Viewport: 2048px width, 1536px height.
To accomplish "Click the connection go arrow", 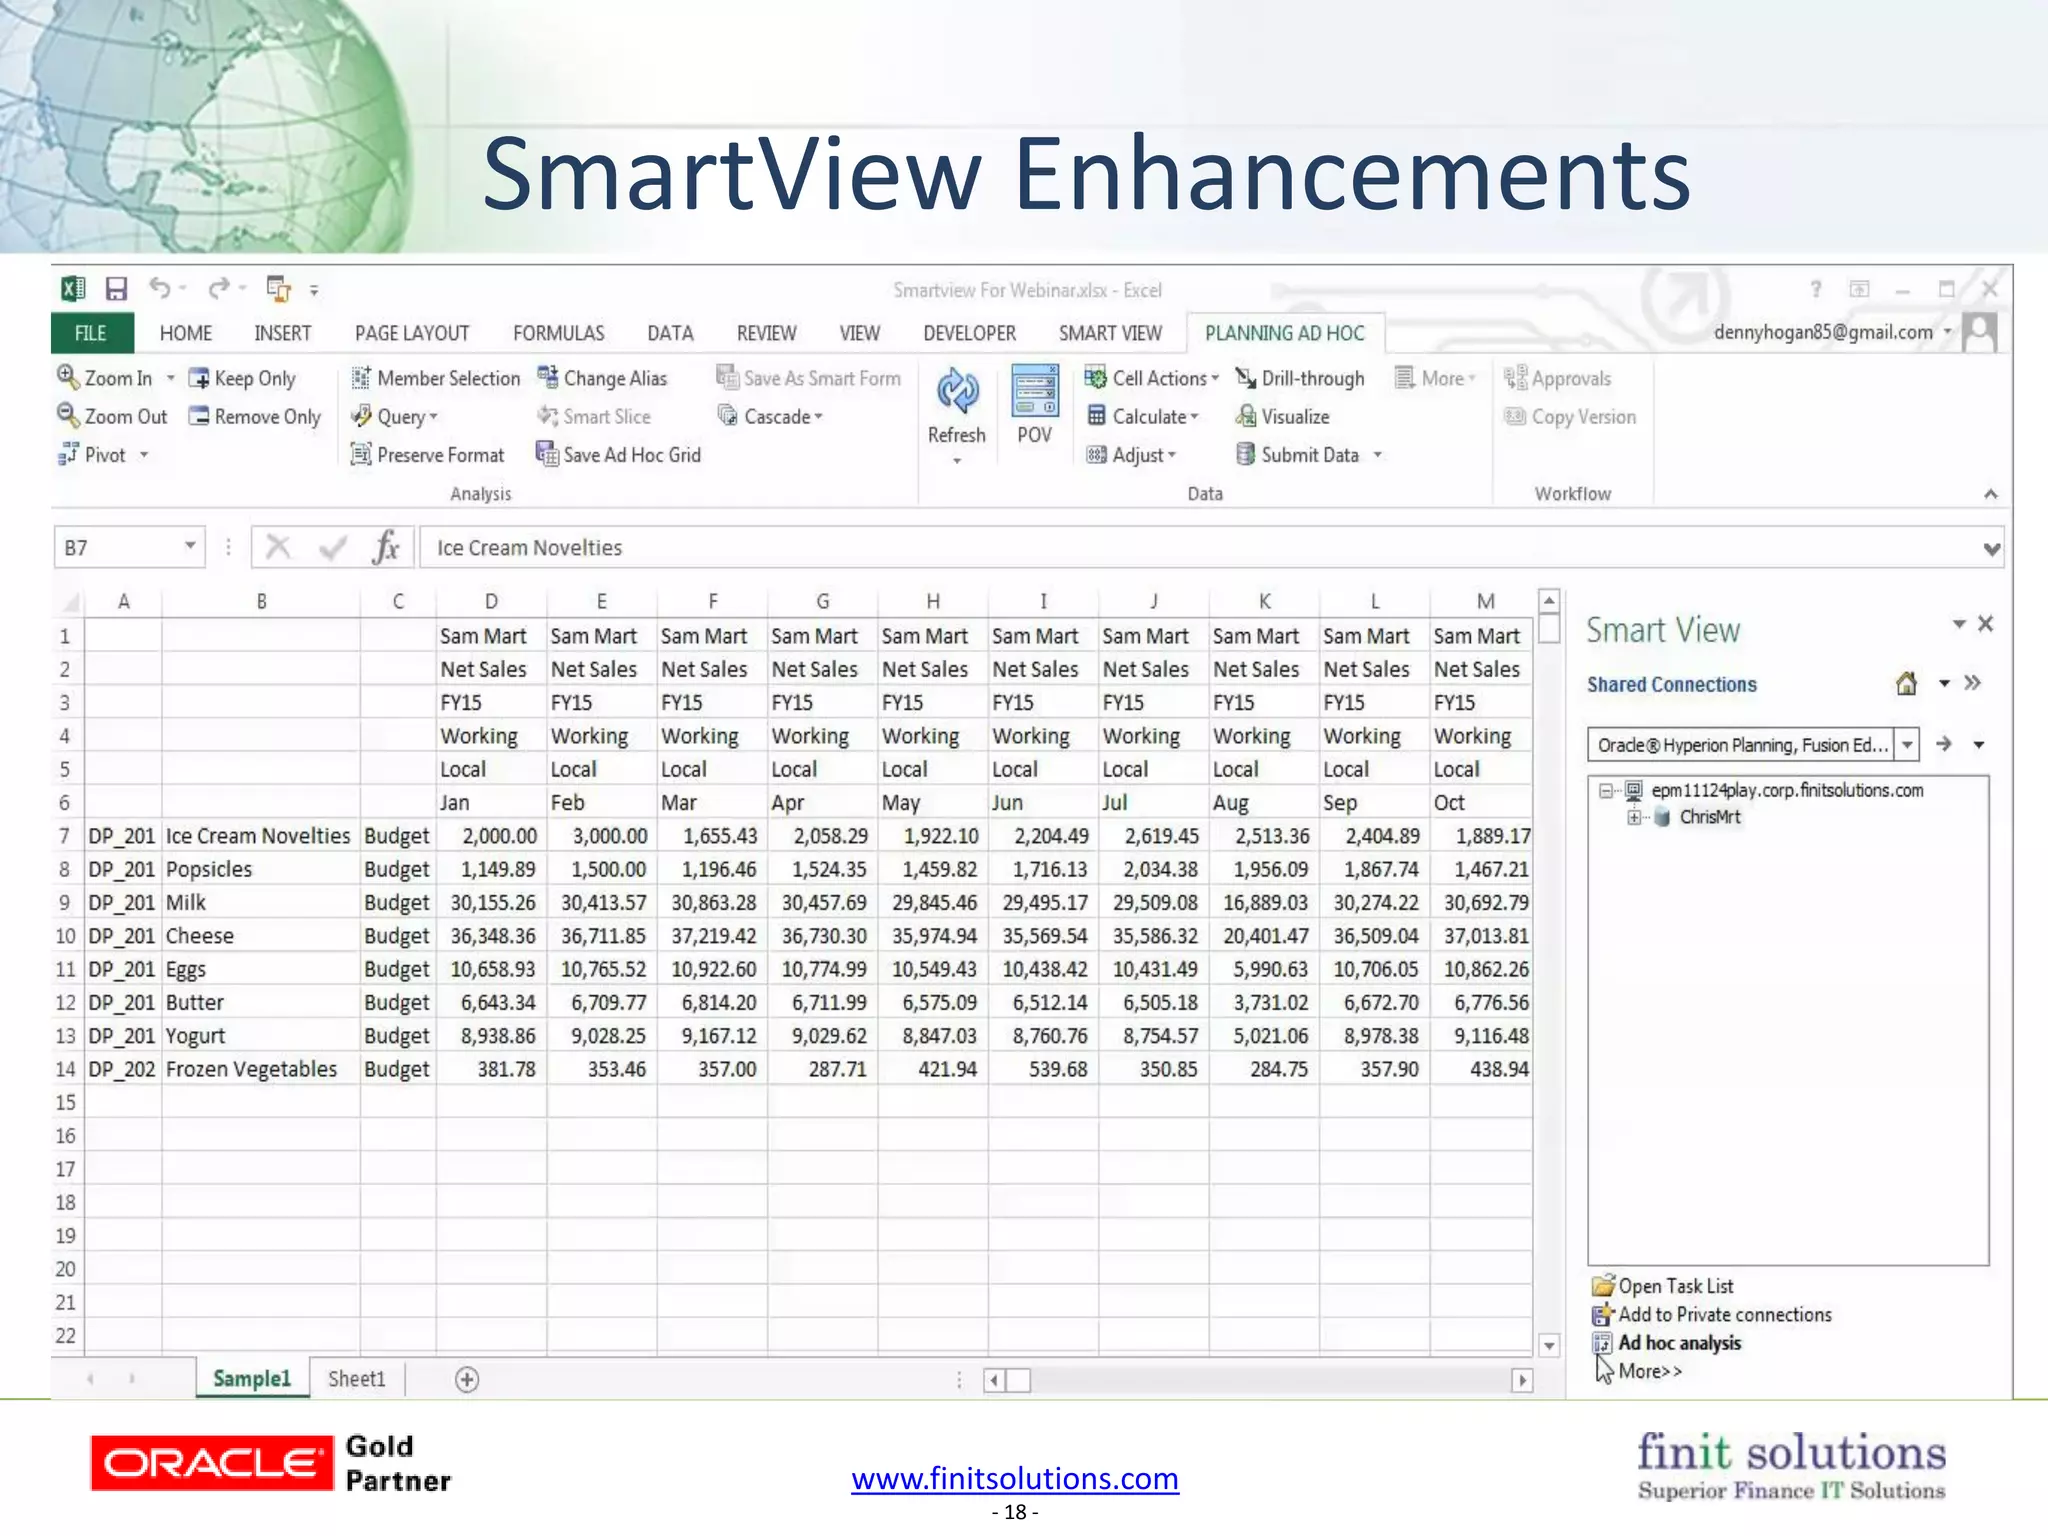I will 1943,744.
